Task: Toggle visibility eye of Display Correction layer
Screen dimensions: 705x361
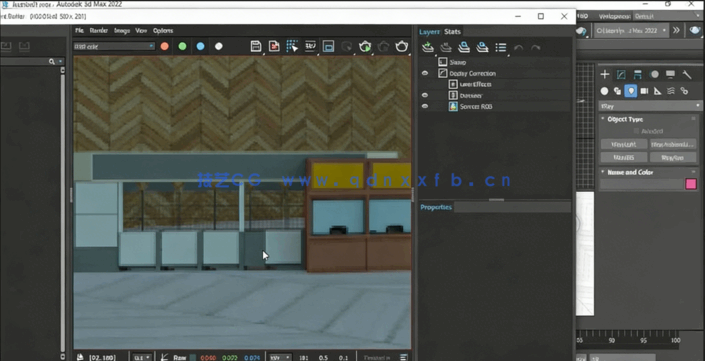Action: coord(425,73)
